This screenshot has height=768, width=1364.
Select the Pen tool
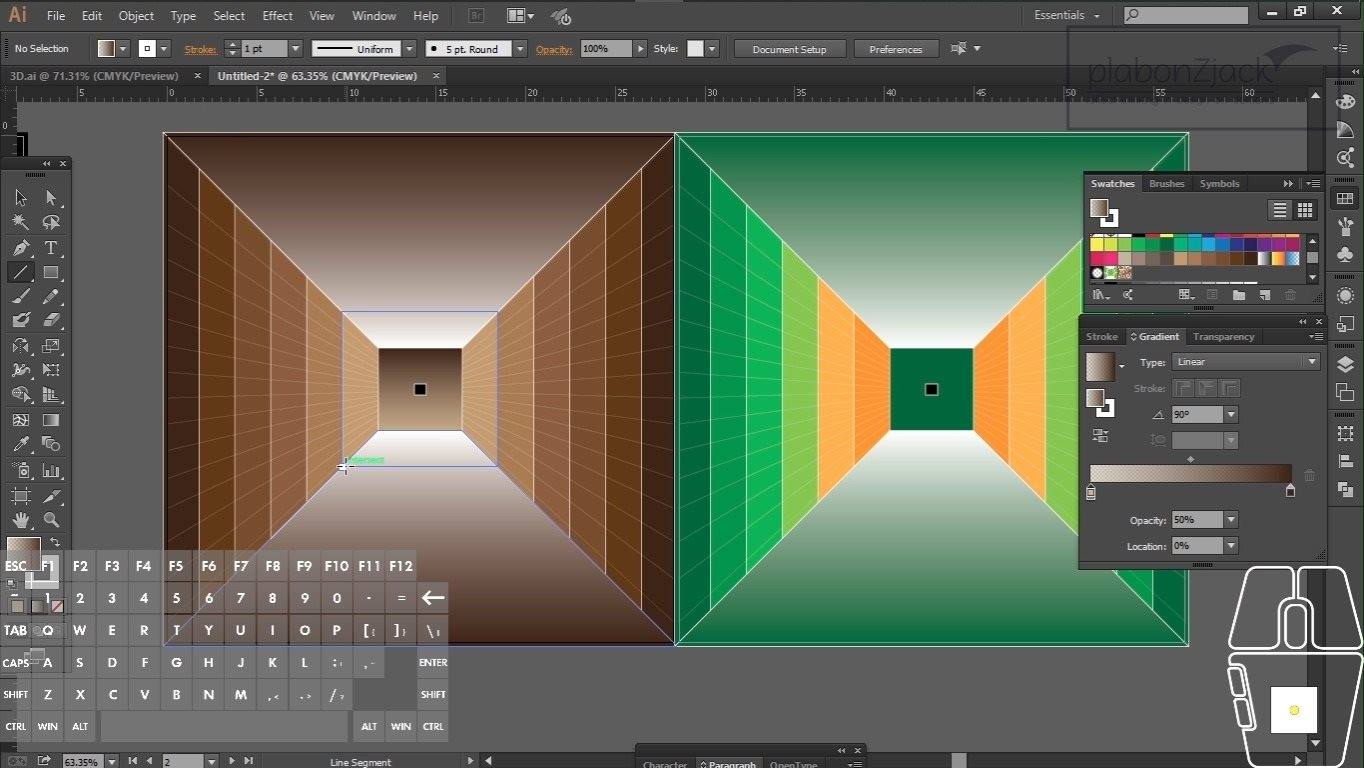21,247
